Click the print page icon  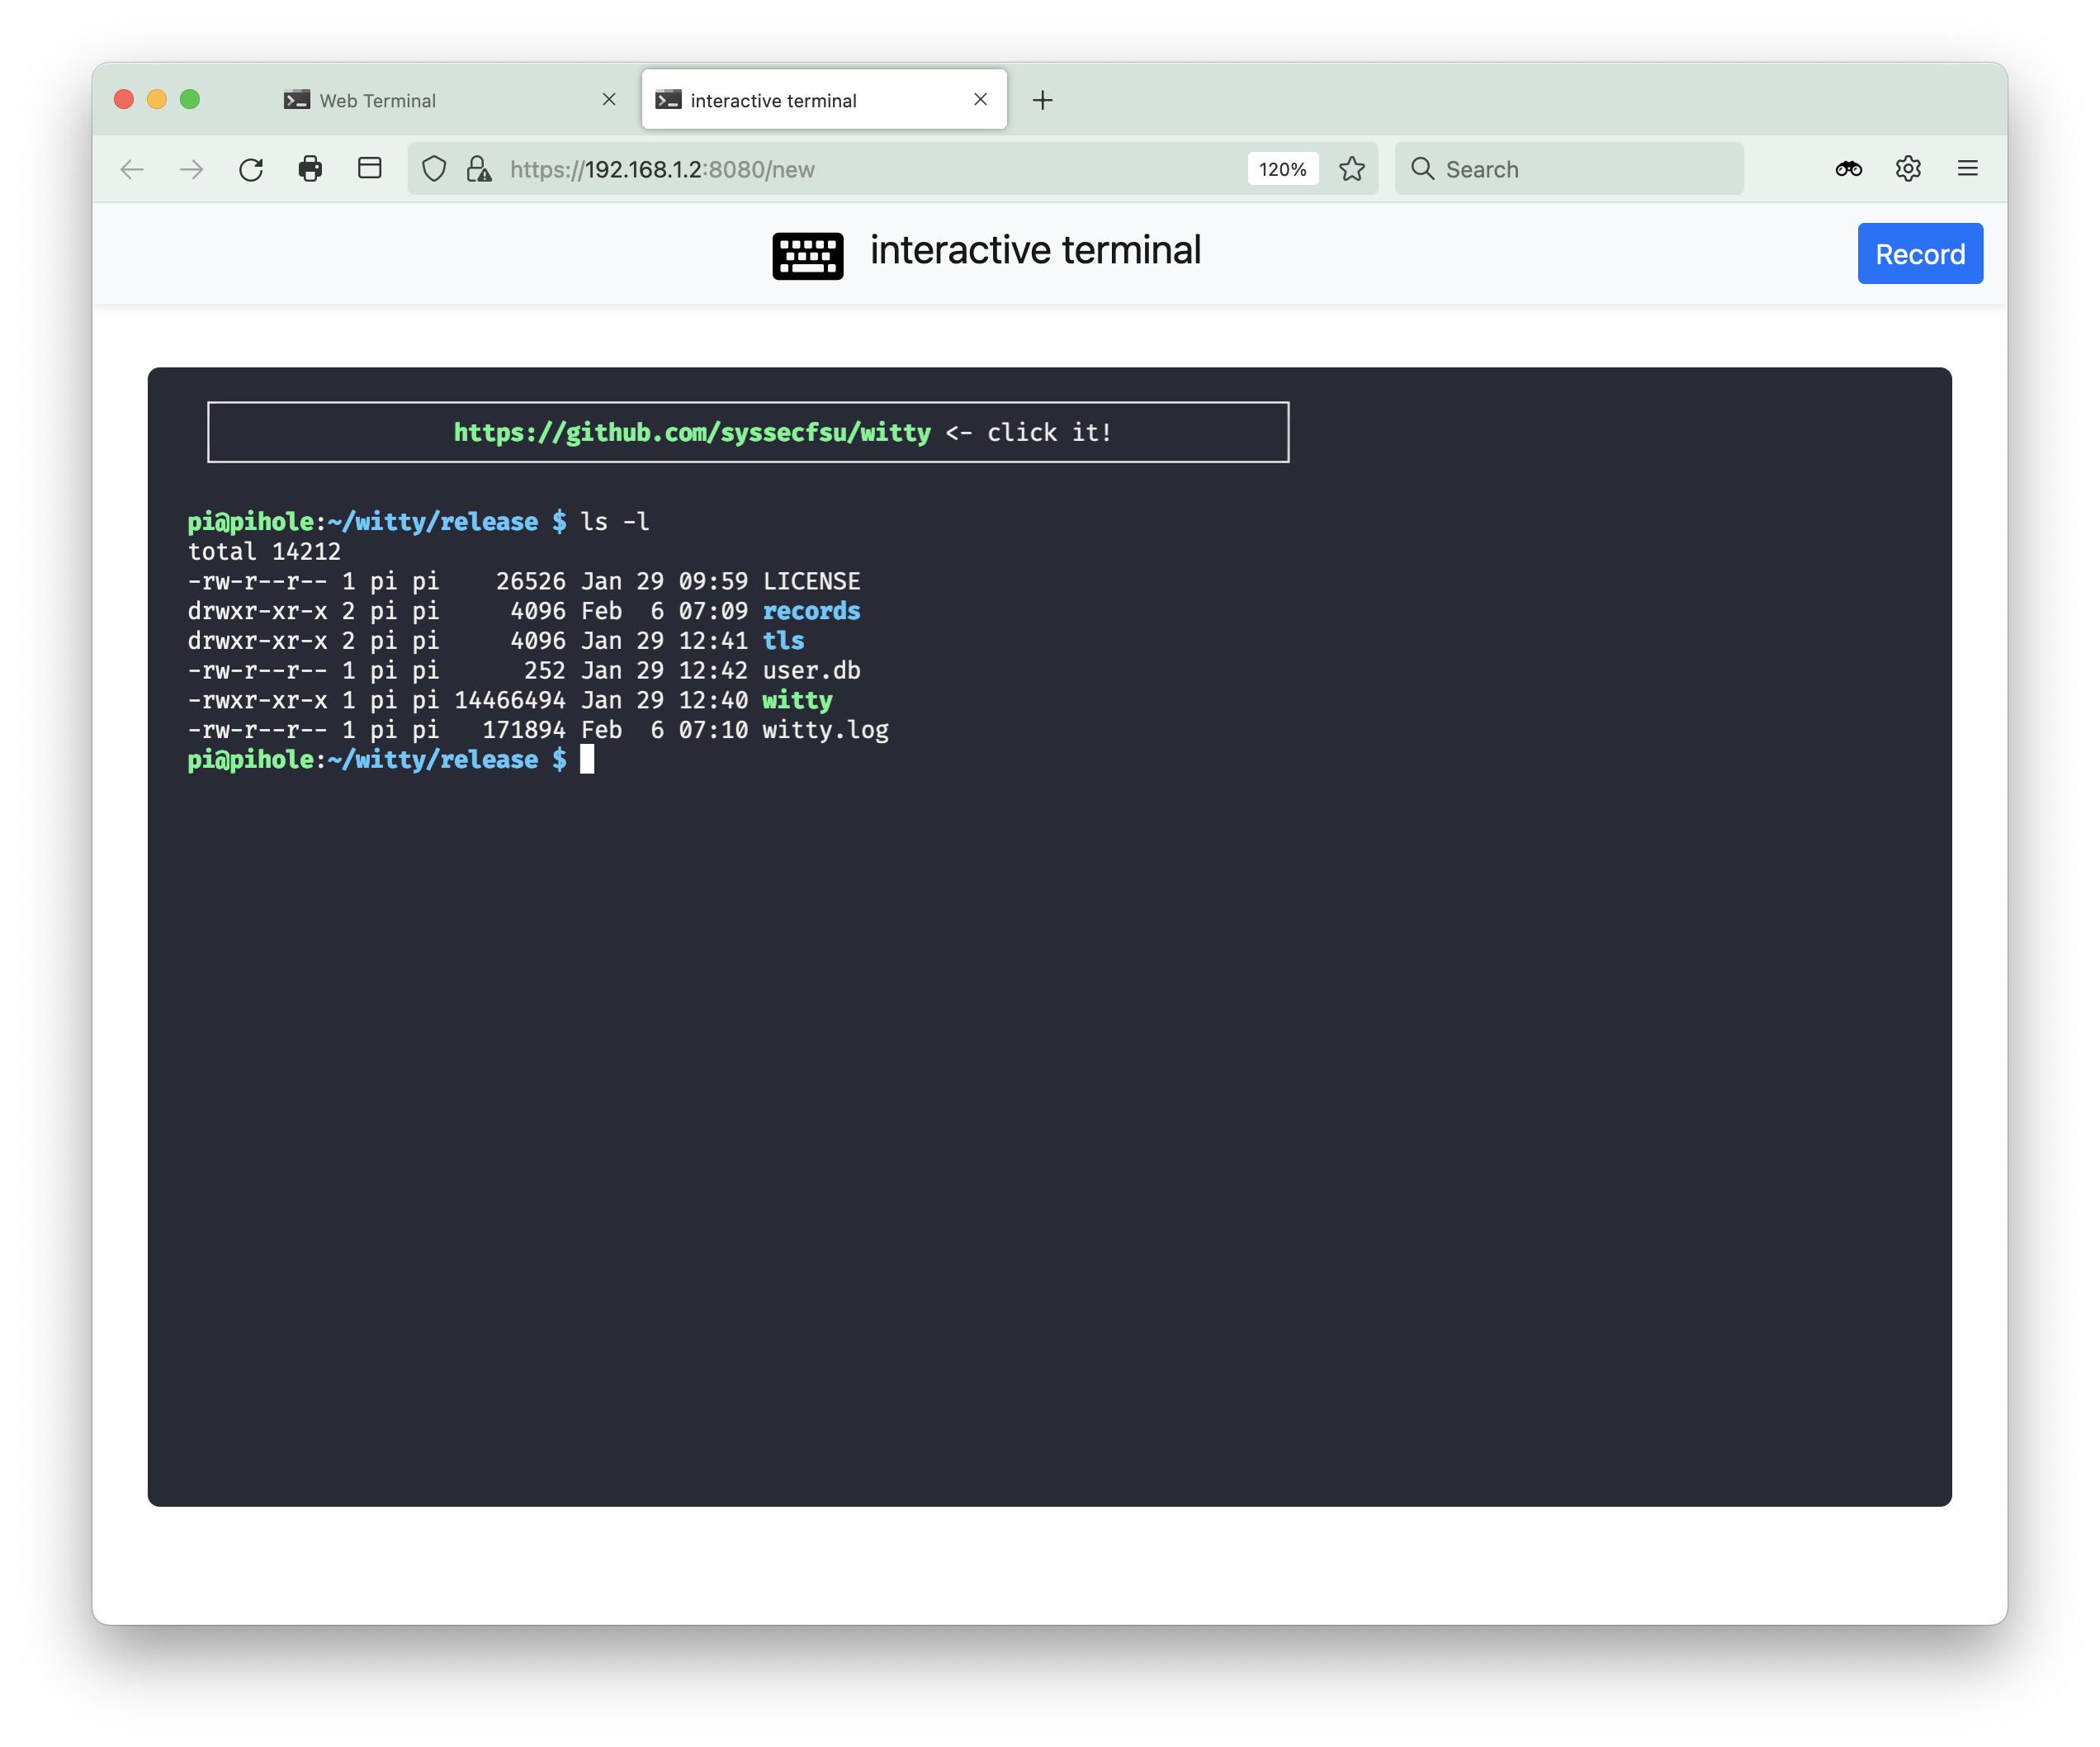(310, 169)
